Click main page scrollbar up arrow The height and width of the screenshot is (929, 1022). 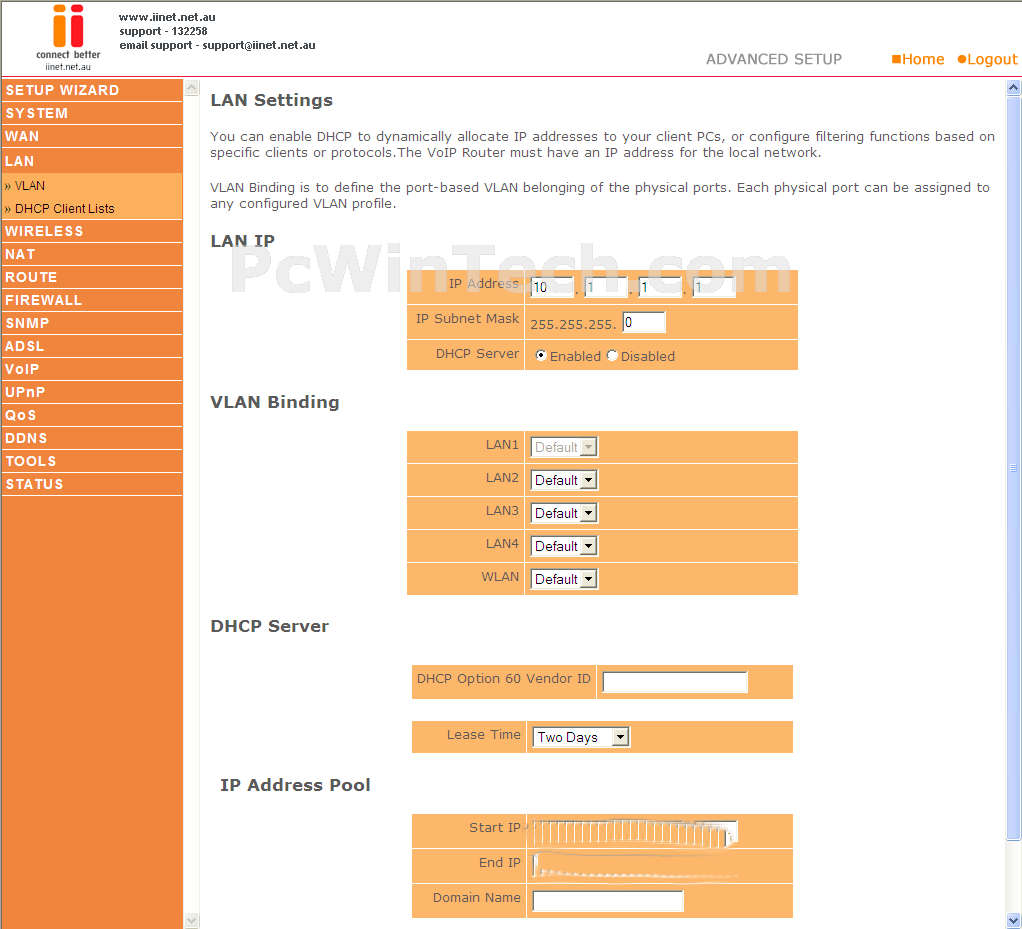coord(1014,87)
